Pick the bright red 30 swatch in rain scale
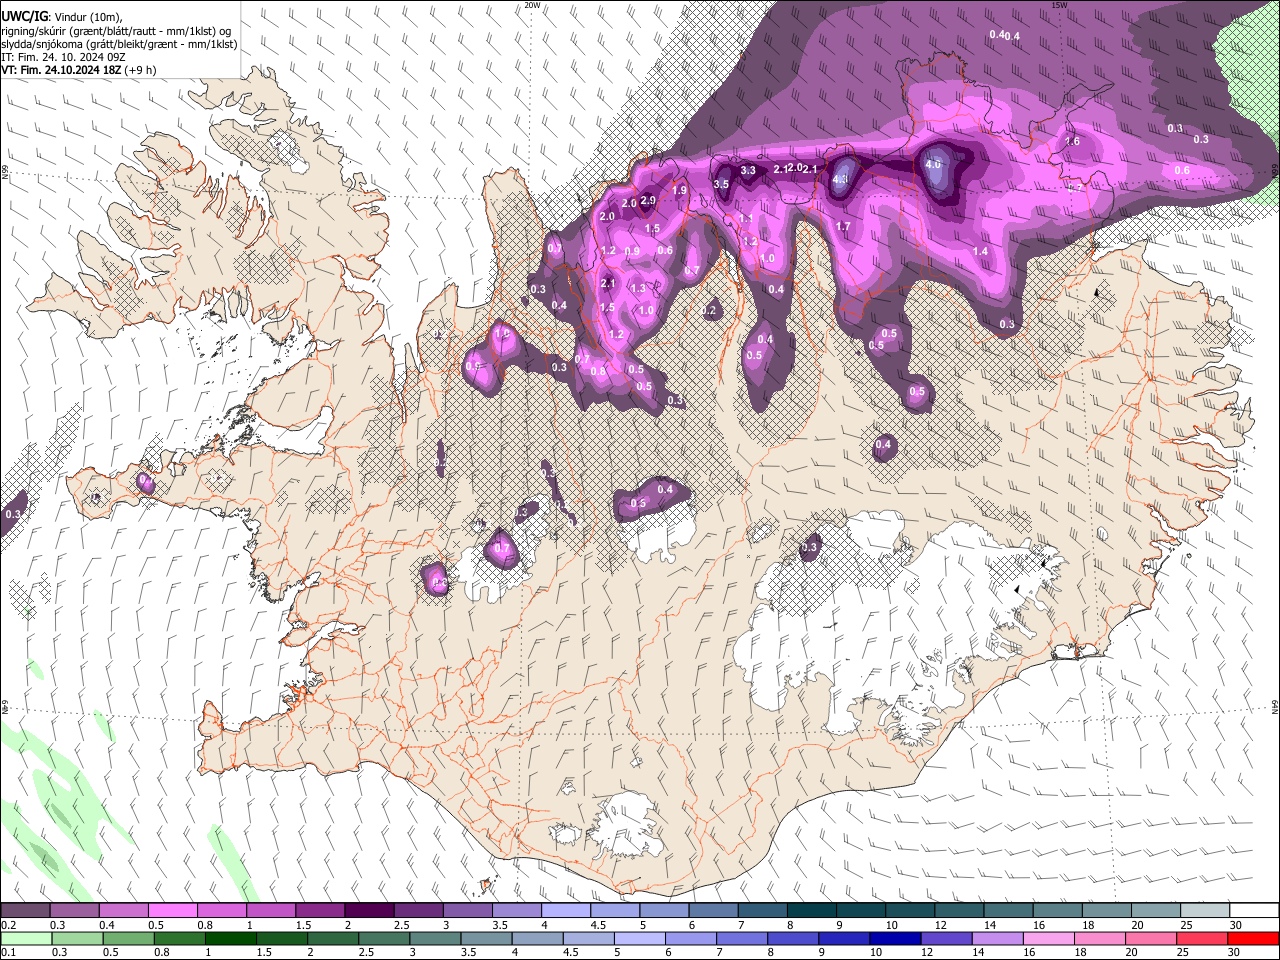This screenshot has width=1280, height=960. [x=1253, y=939]
